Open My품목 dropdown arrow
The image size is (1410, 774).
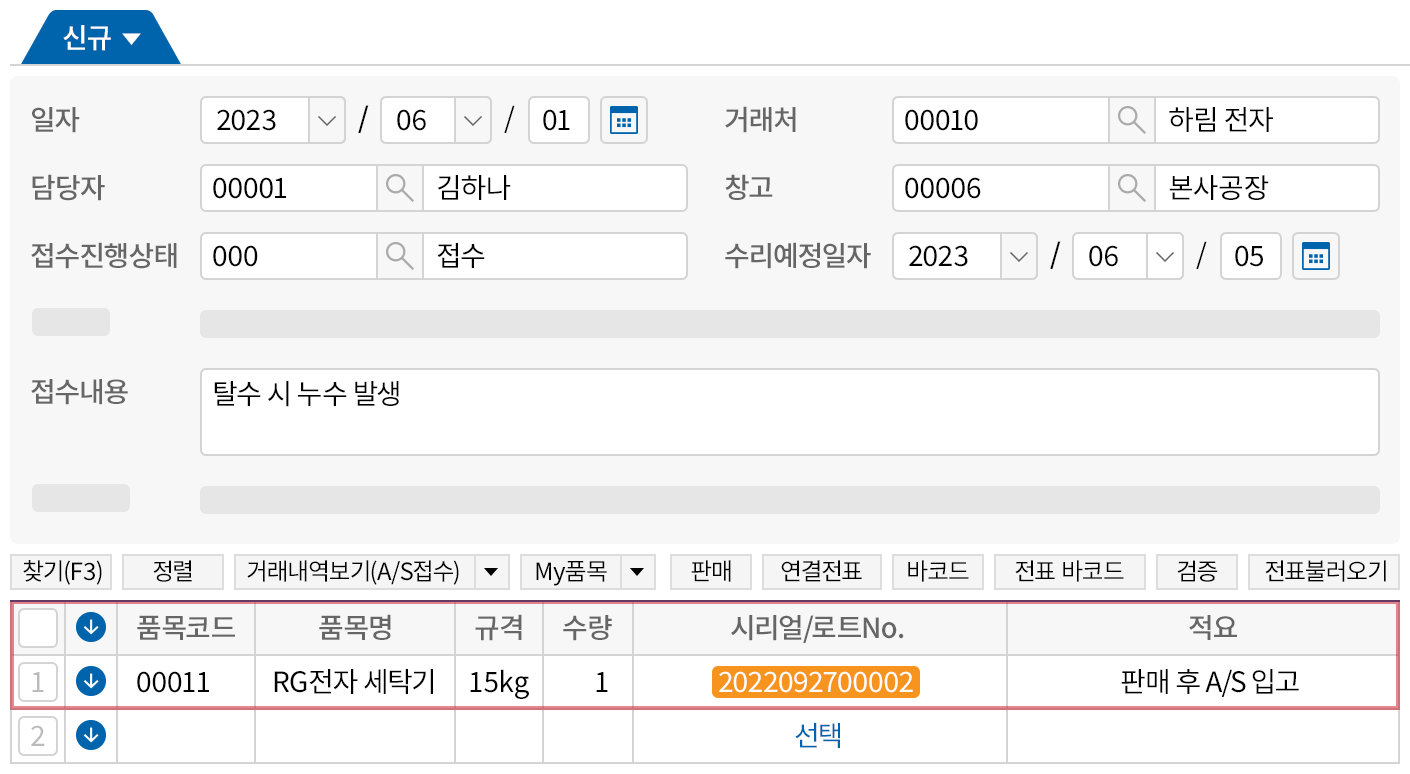pyautogui.click(x=638, y=572)
